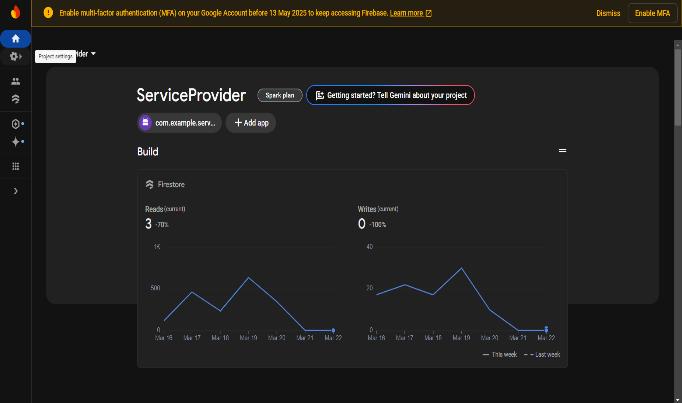Open the Project Overview home icon
Viewport: 682px width, 403px height.
[16, 39]
